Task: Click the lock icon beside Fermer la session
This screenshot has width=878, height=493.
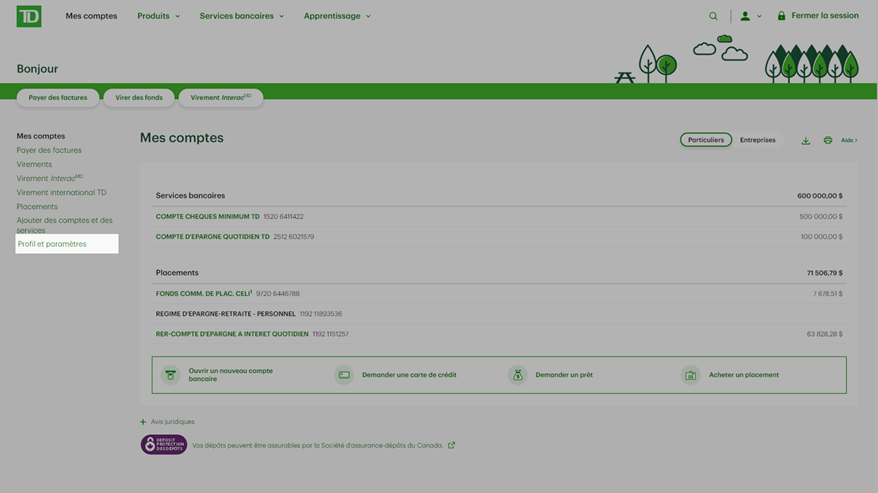Action: click(x=781, y=16)
